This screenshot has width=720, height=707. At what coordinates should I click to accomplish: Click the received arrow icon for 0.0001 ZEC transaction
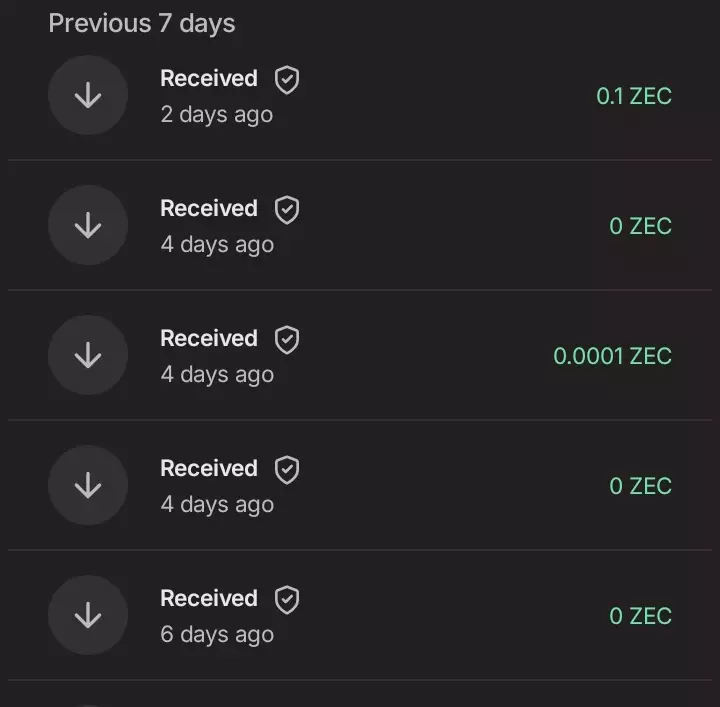pos(88,356)
